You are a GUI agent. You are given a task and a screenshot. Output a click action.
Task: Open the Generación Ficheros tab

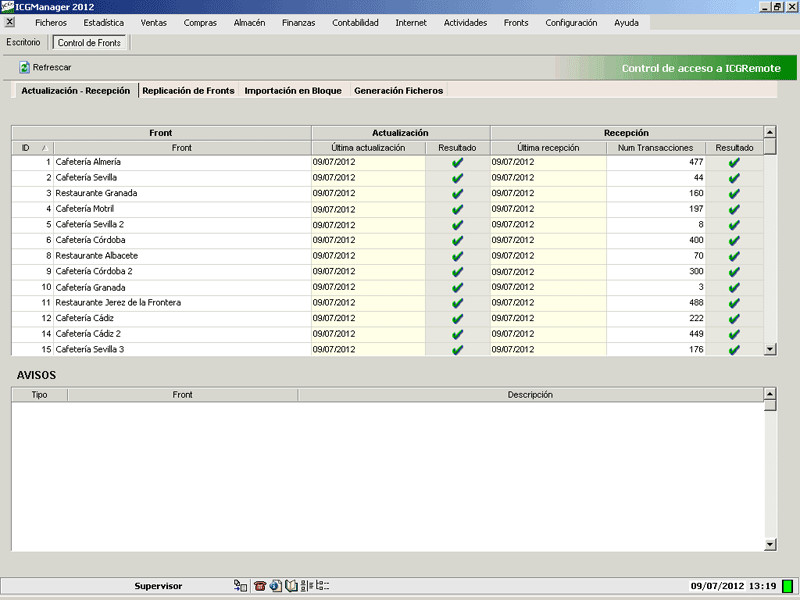click(398, 90)
